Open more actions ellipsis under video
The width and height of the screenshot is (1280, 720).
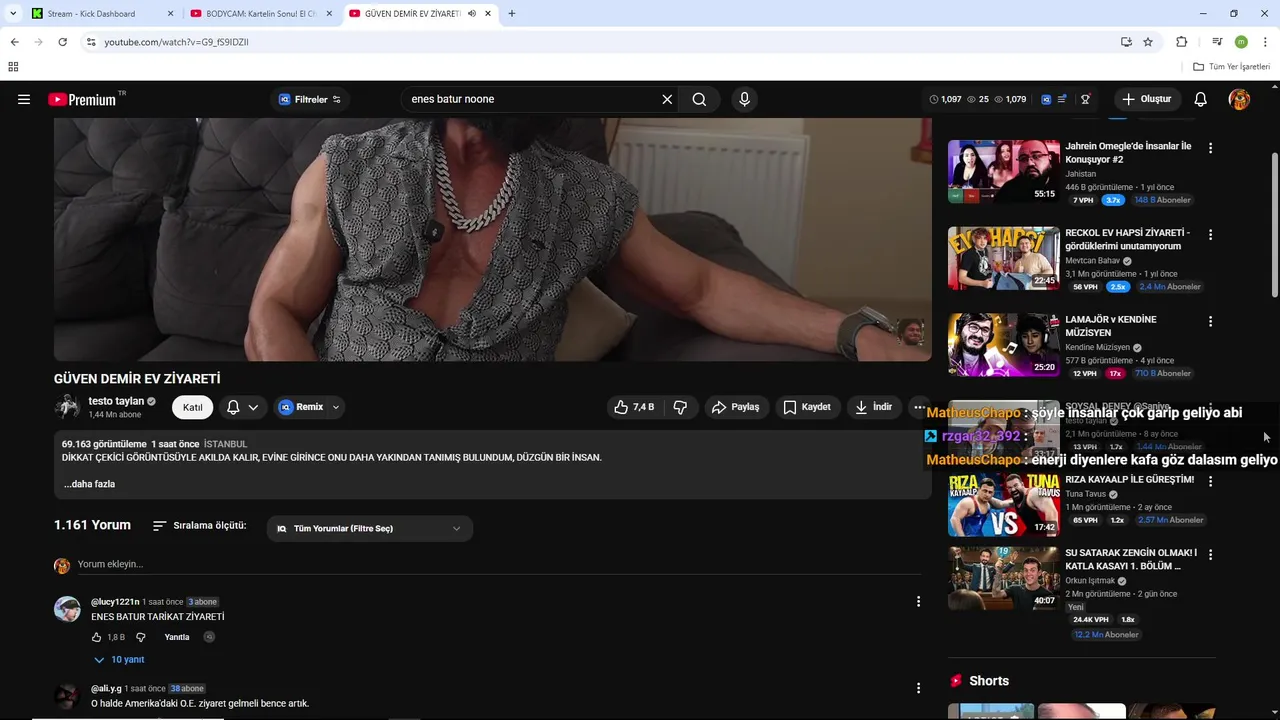(x=919, y=407)
